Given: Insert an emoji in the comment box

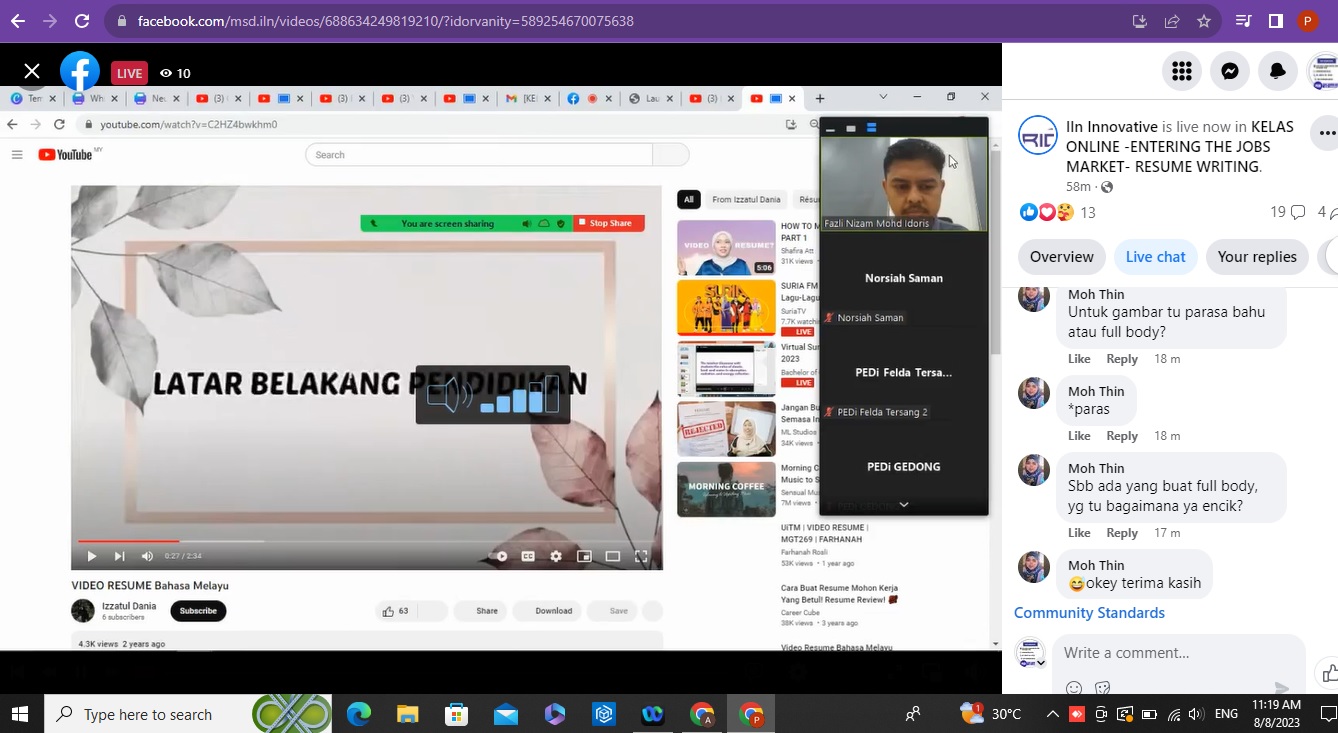Looking at the screenshot, I should click(1074, 688).
